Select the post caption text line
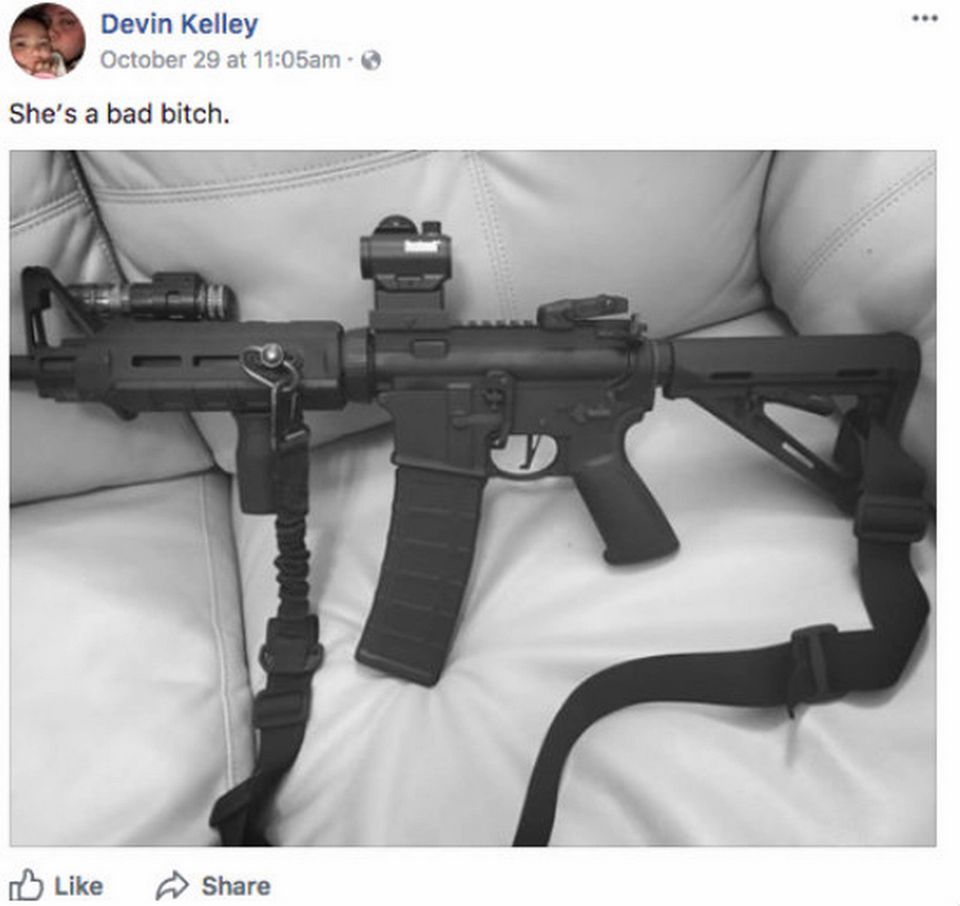The image size is (960, 906). (x=119, y=114)
